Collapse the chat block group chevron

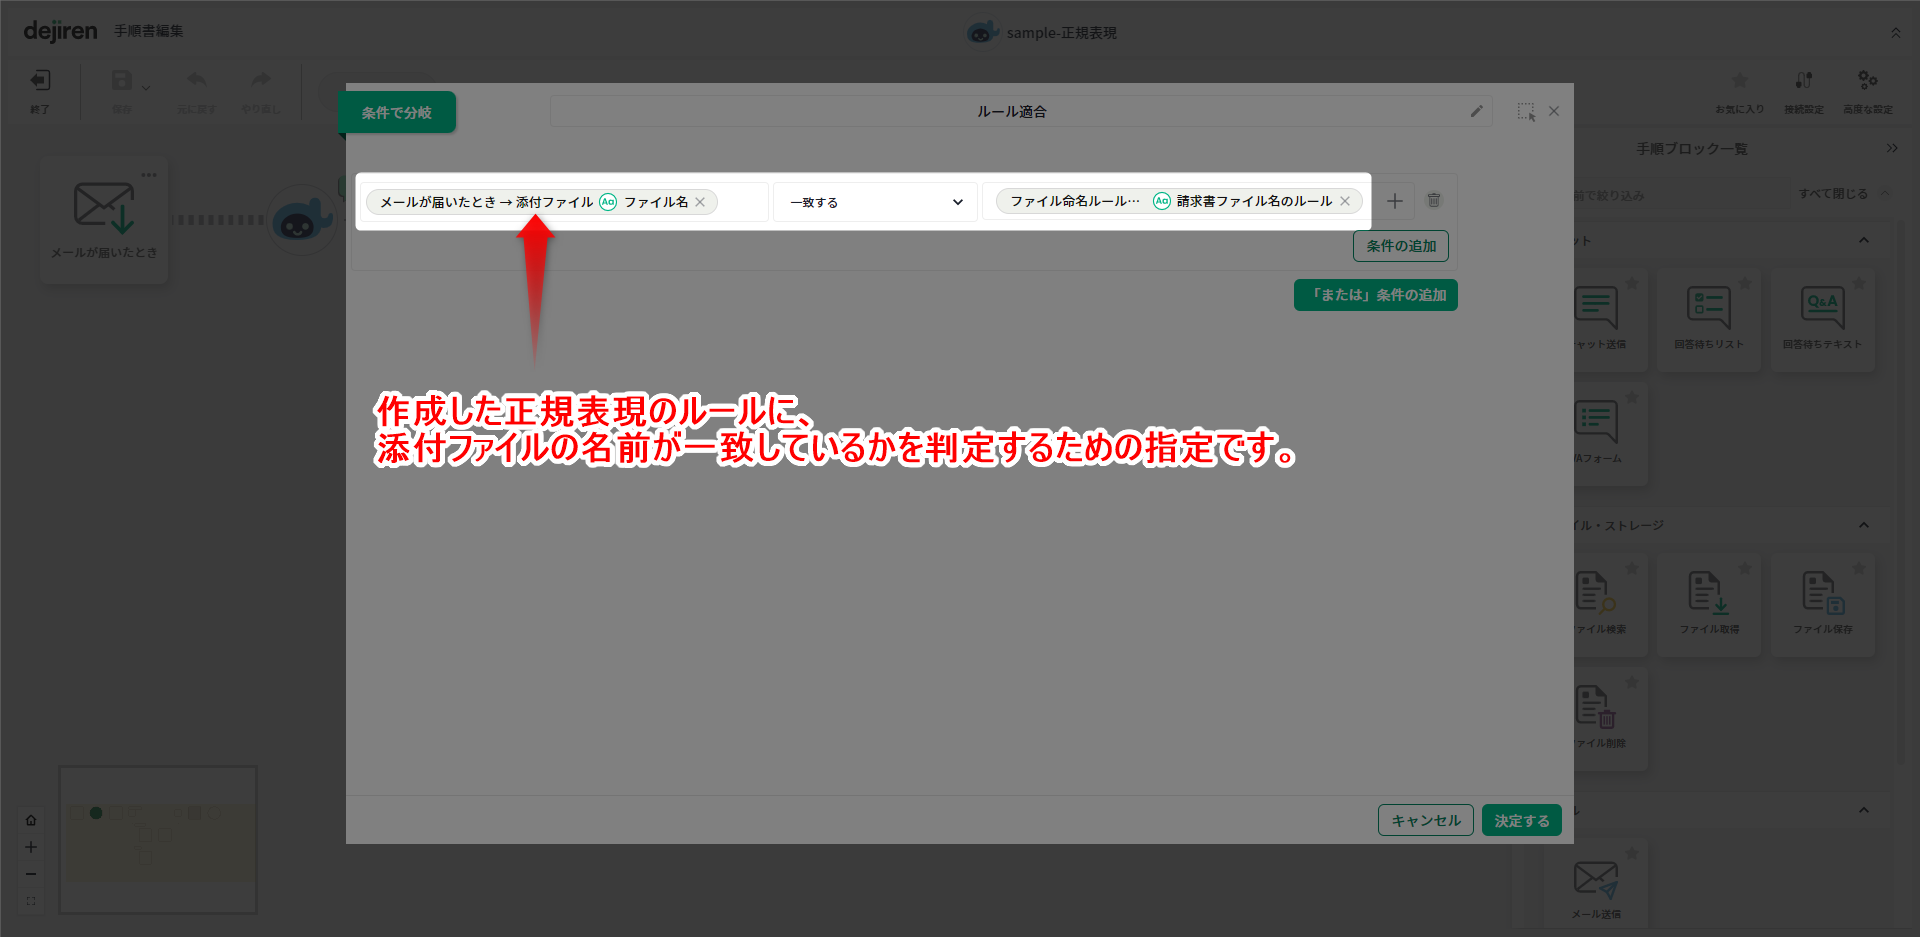pos(1864,240)
